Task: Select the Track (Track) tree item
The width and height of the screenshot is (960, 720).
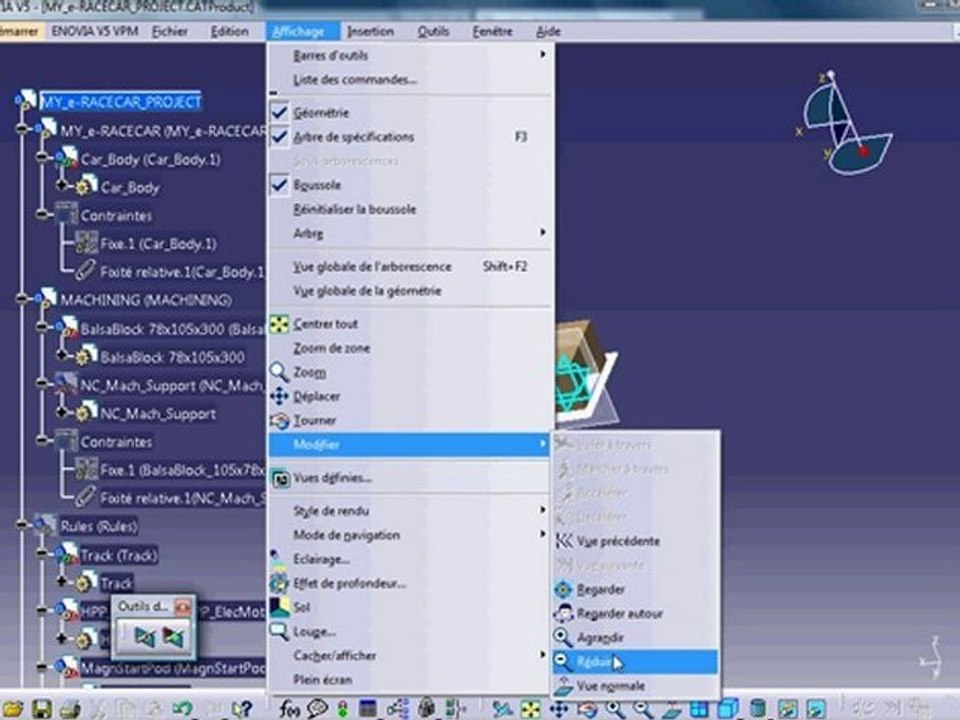Action: pos(119,555)
